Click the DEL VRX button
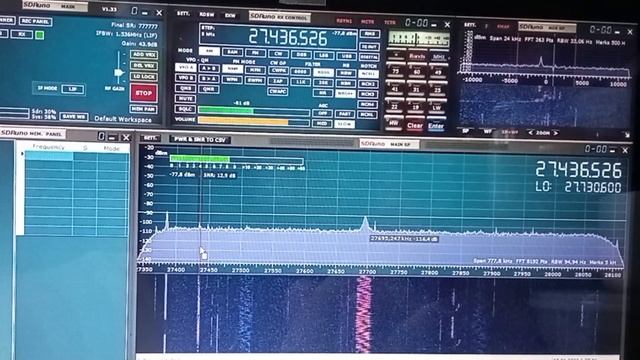640x360 pixels. point(144,65)
